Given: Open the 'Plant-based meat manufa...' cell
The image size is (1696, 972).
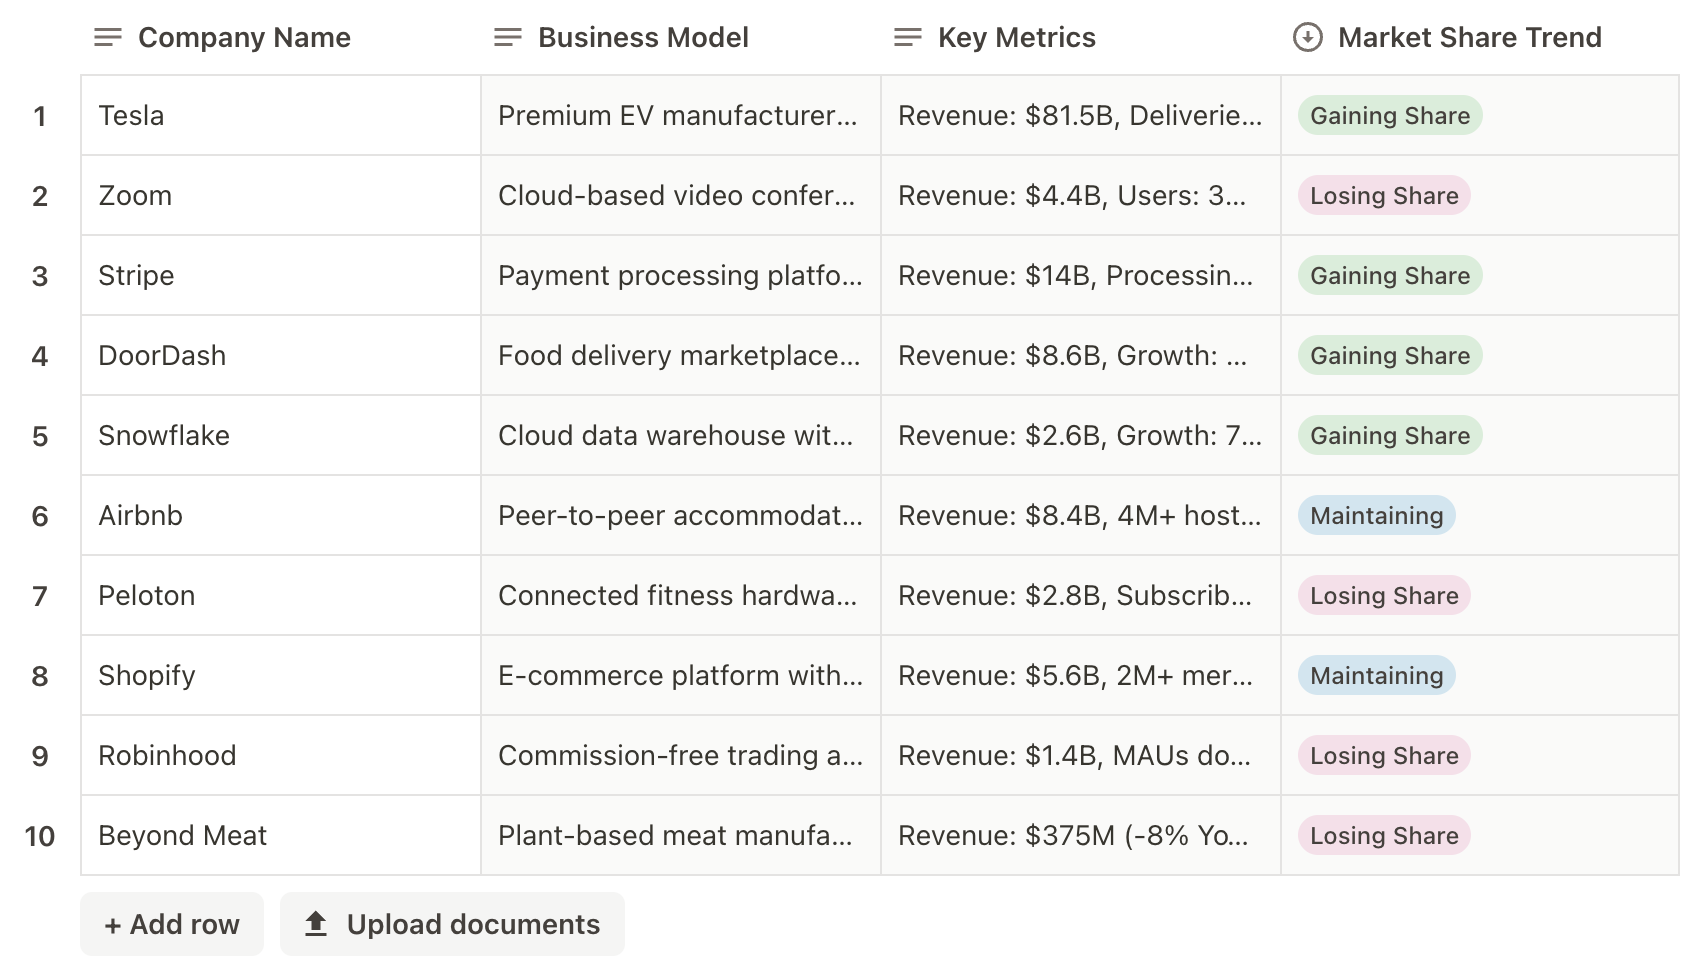Looking at the screenshot, I should pyautogui.click(x=681, y=835).
